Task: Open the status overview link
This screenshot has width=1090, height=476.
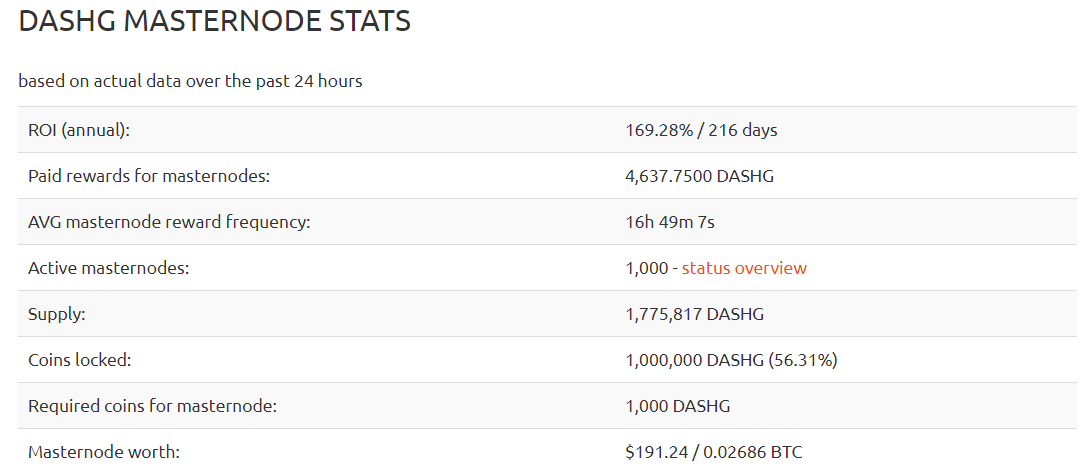Action: 744,268
